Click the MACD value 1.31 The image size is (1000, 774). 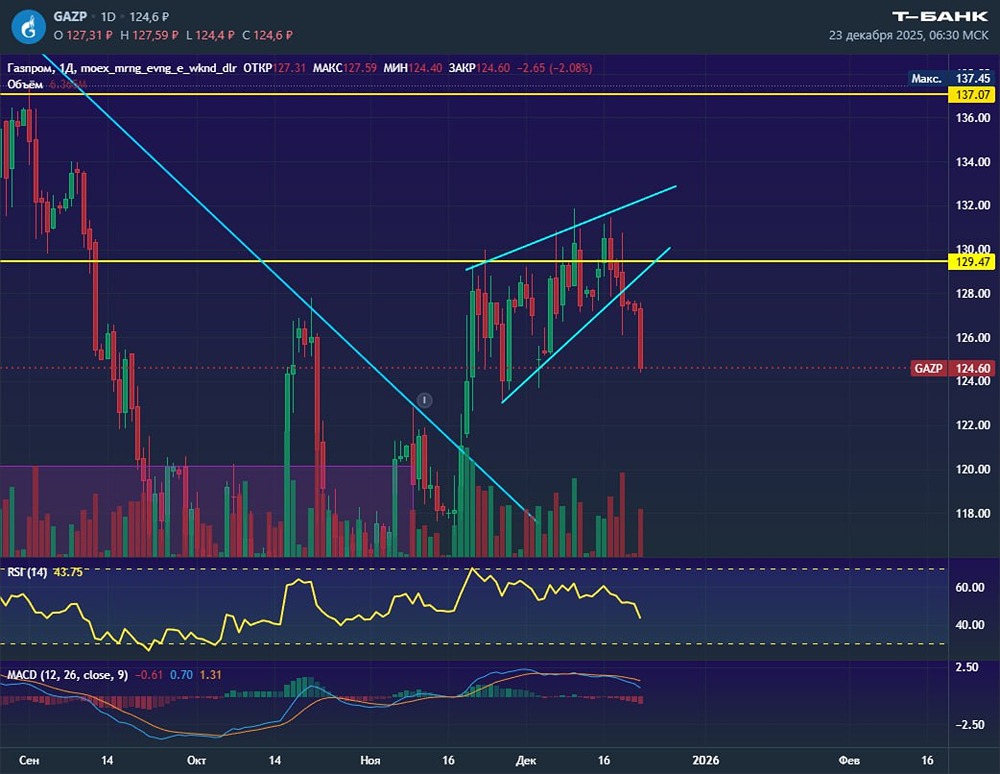tap(210, 675)
